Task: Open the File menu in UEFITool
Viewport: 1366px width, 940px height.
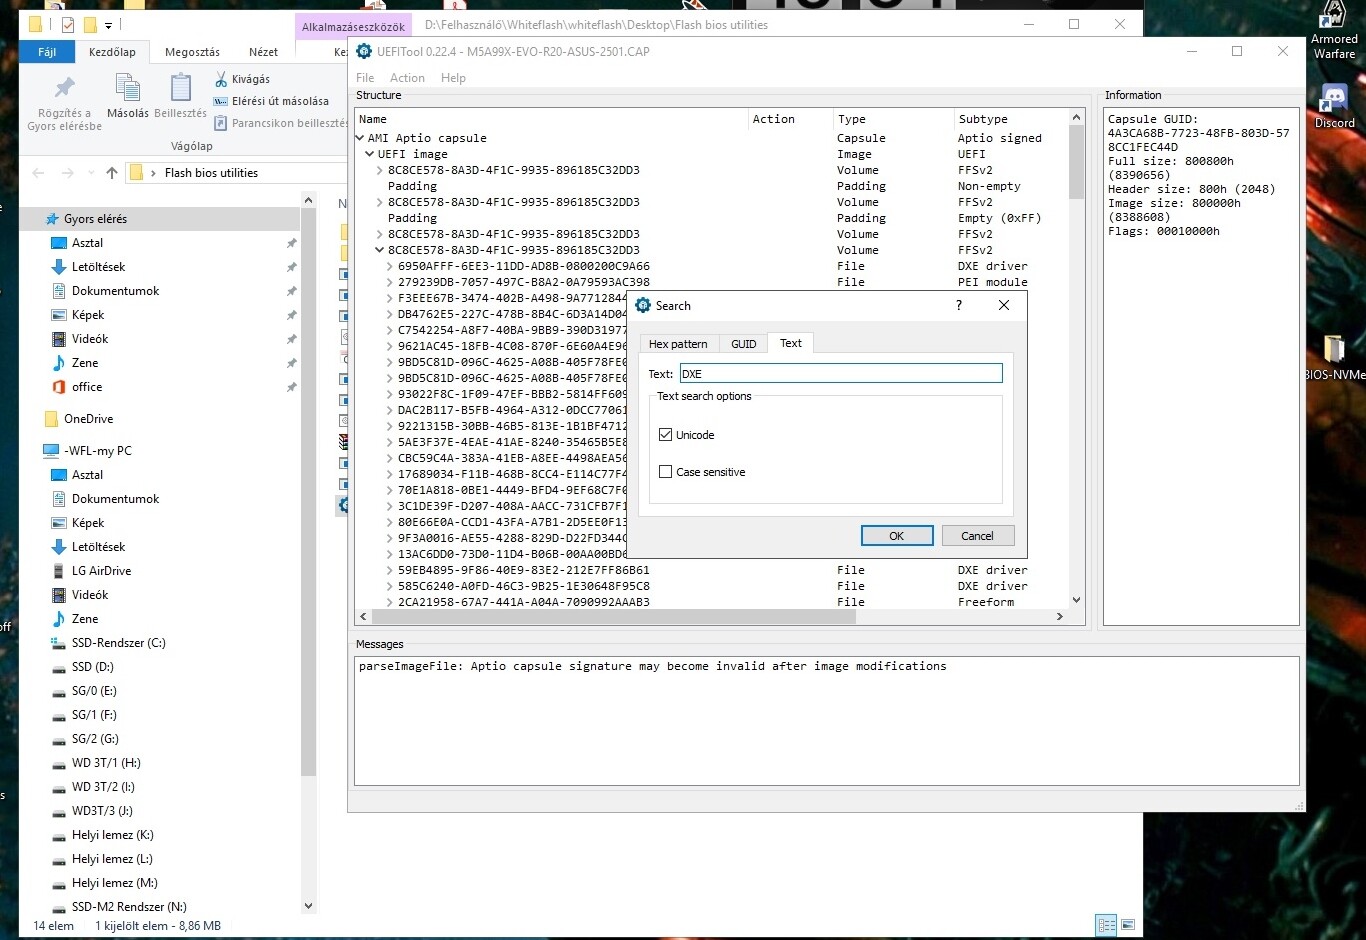Action: 365,78
